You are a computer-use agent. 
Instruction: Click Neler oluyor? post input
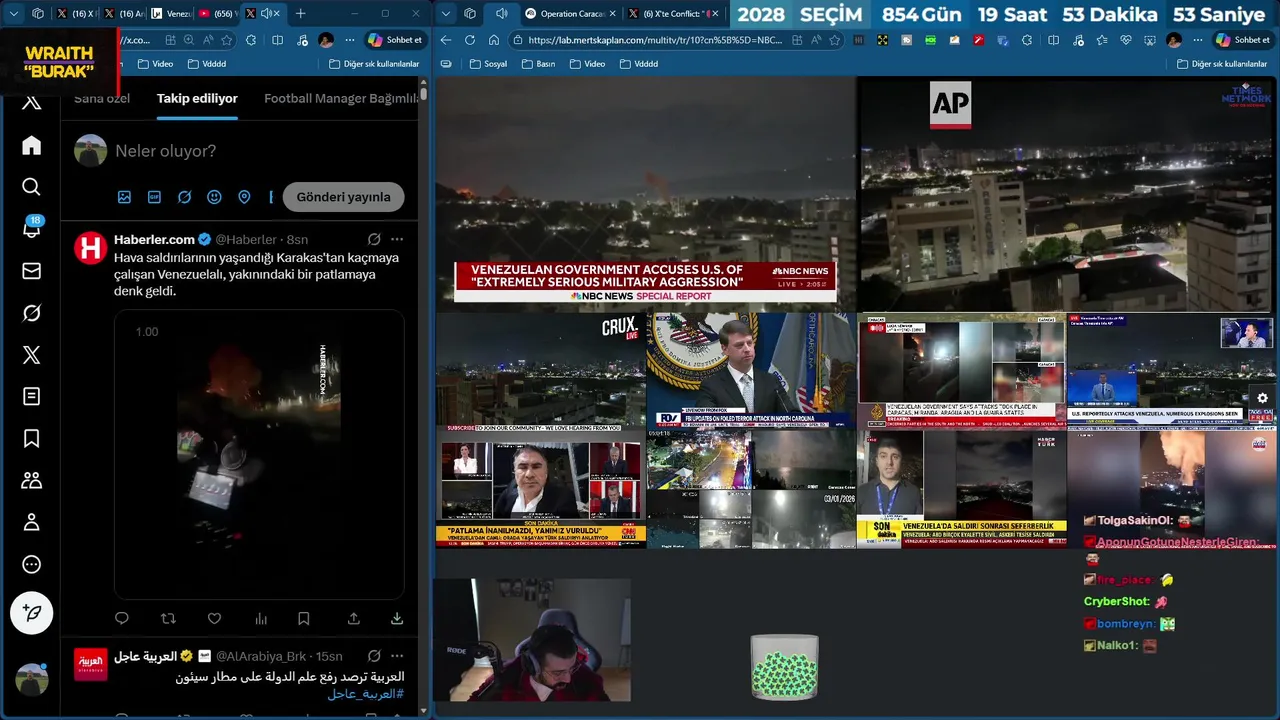click(x=165, y=151)
